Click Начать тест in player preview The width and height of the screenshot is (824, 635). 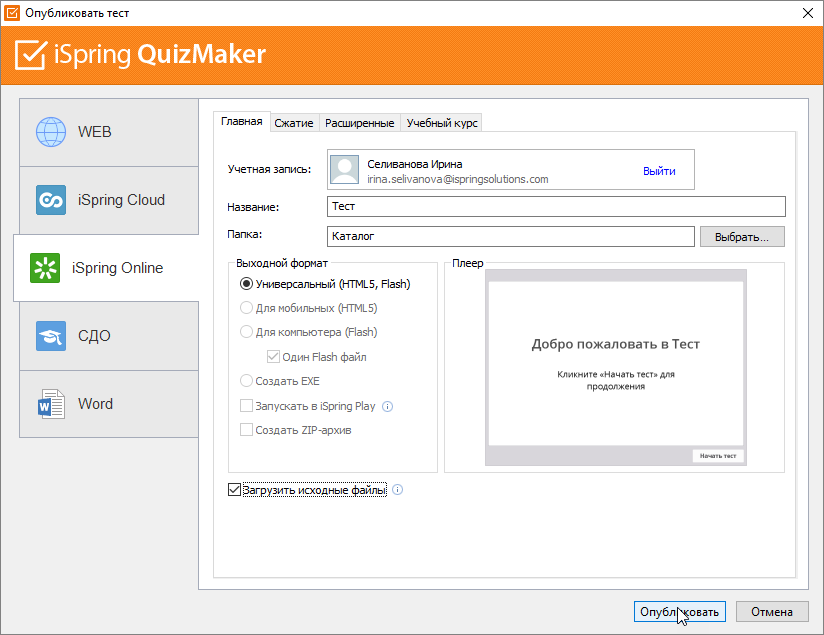coord(718,456)
